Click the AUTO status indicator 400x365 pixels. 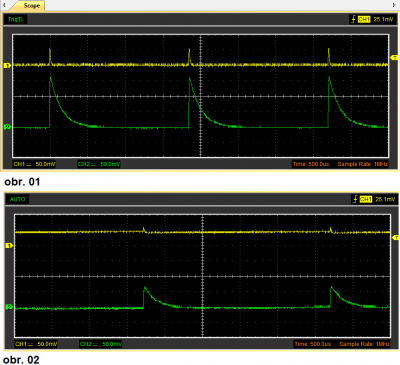18,199
